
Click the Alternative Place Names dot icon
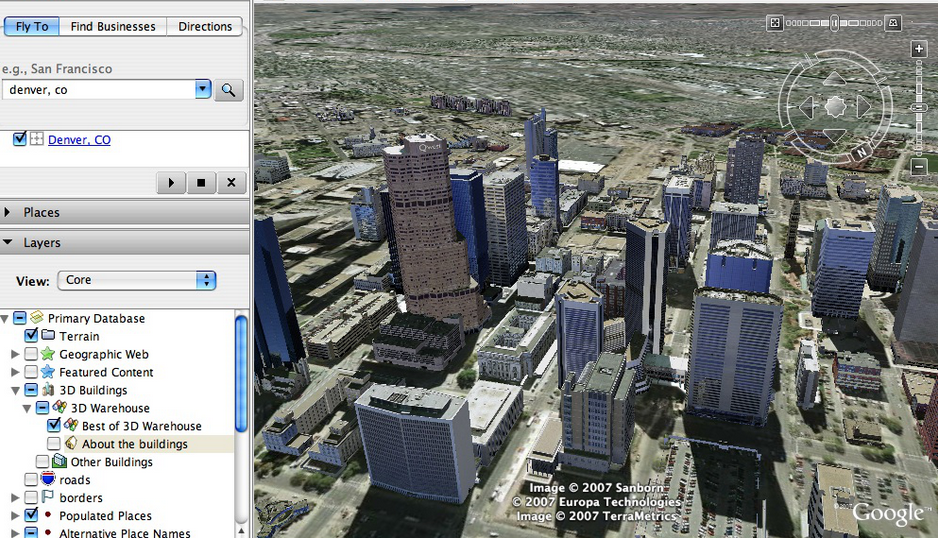tap(47, 531)
